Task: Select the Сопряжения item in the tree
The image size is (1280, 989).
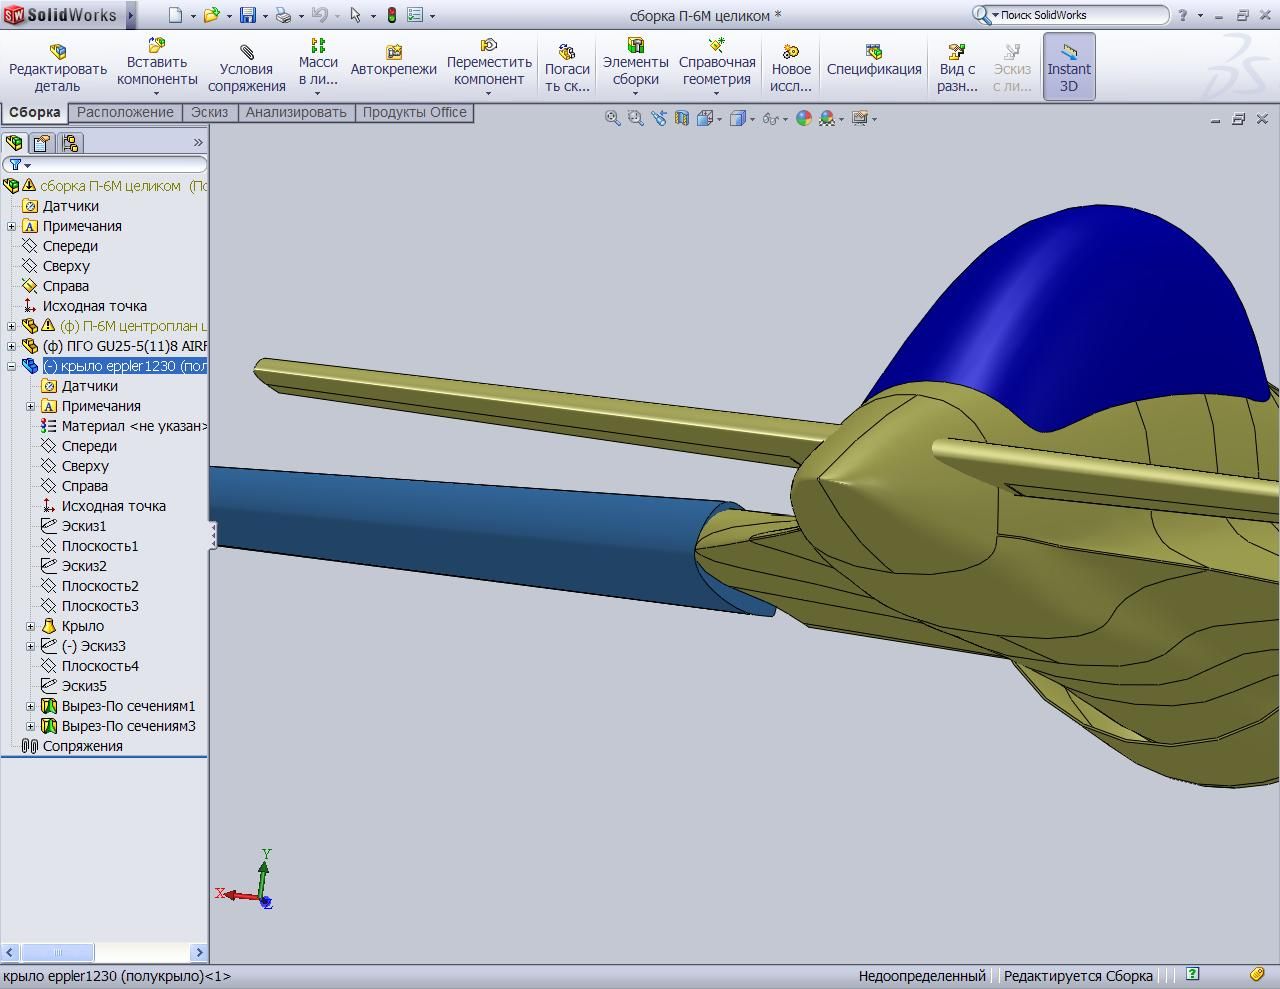Action: (82, 746)
